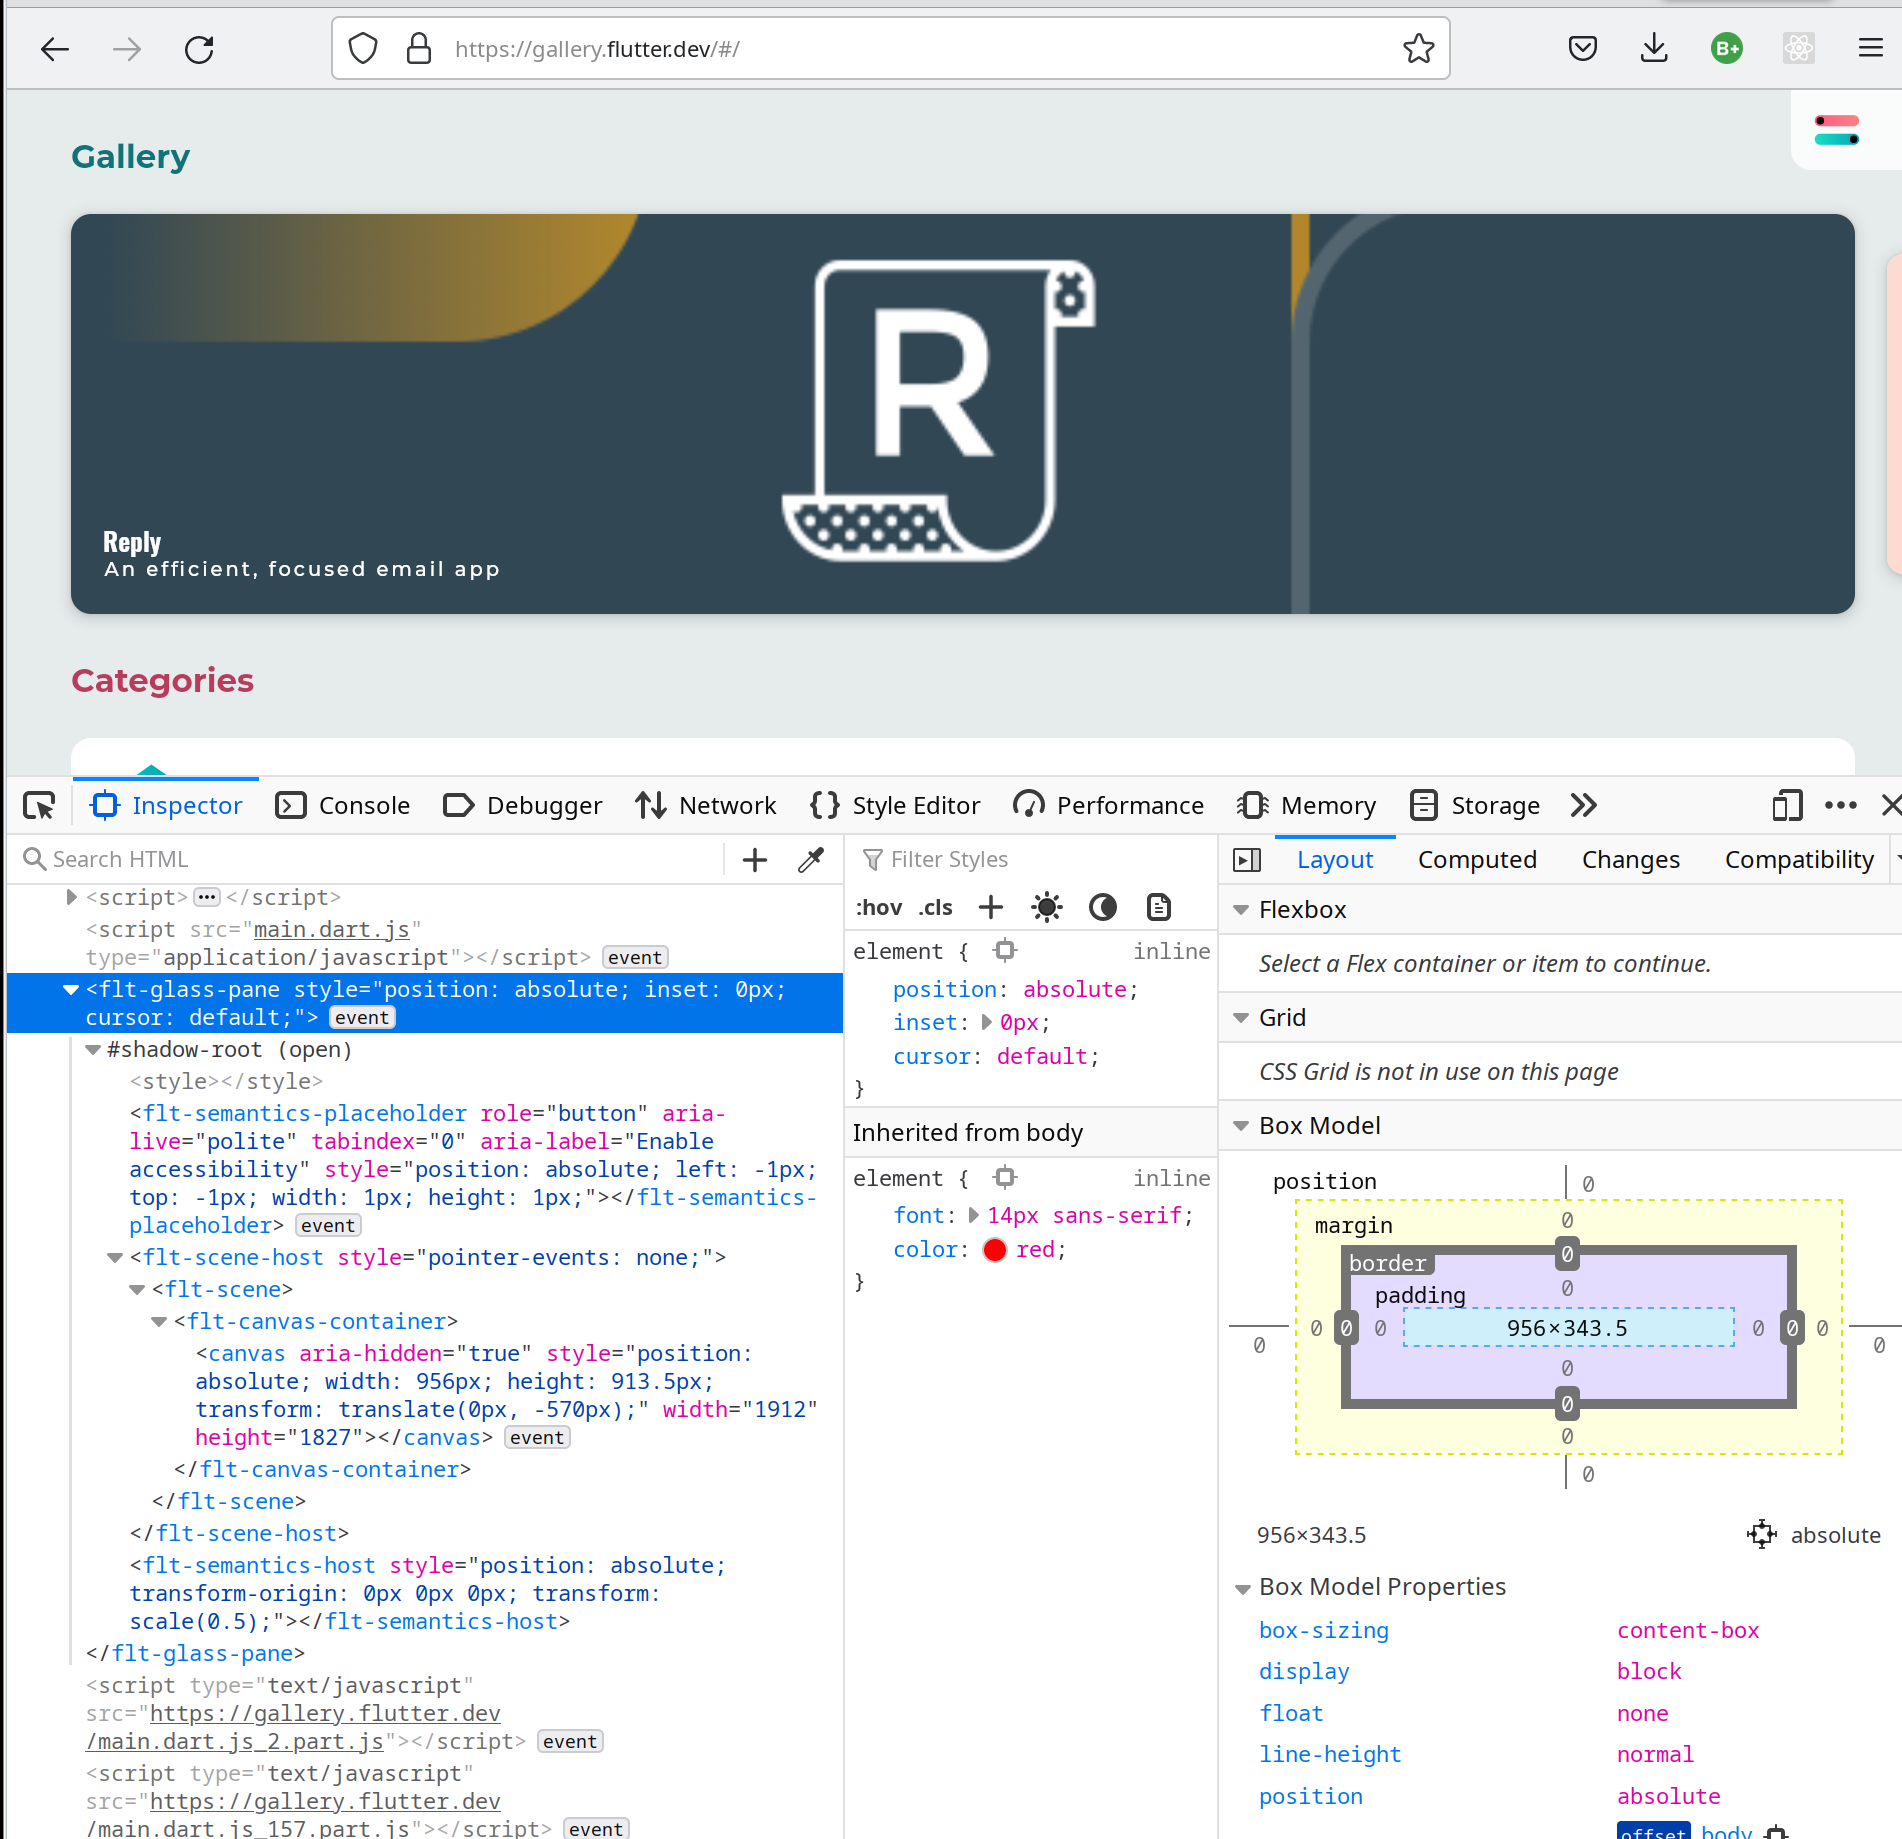Toggle .cls class panel
The width and height of the screenshot is (1902, 1839).
[935, 907]
